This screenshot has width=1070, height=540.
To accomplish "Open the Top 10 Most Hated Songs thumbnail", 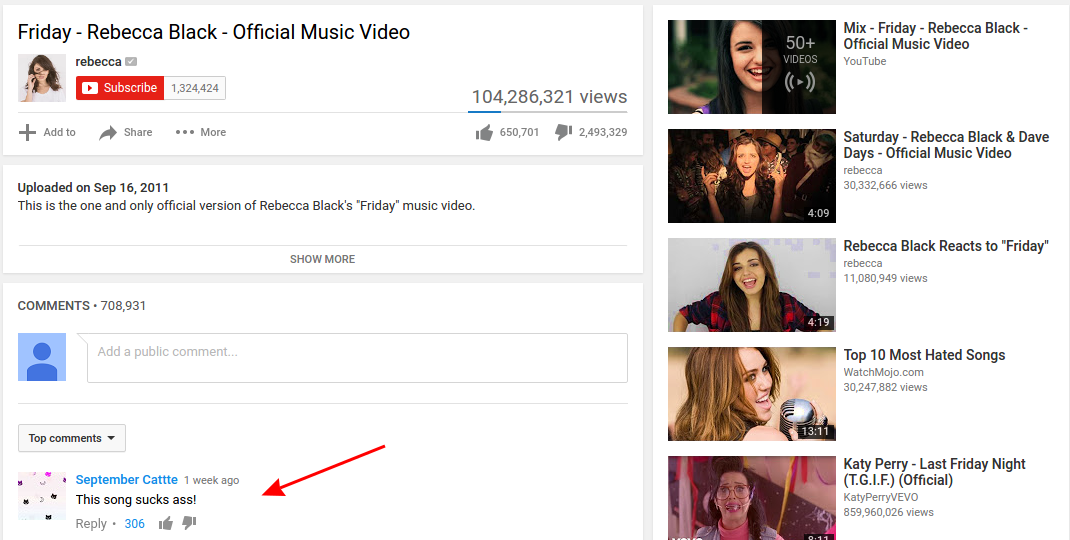I will 751,394.
